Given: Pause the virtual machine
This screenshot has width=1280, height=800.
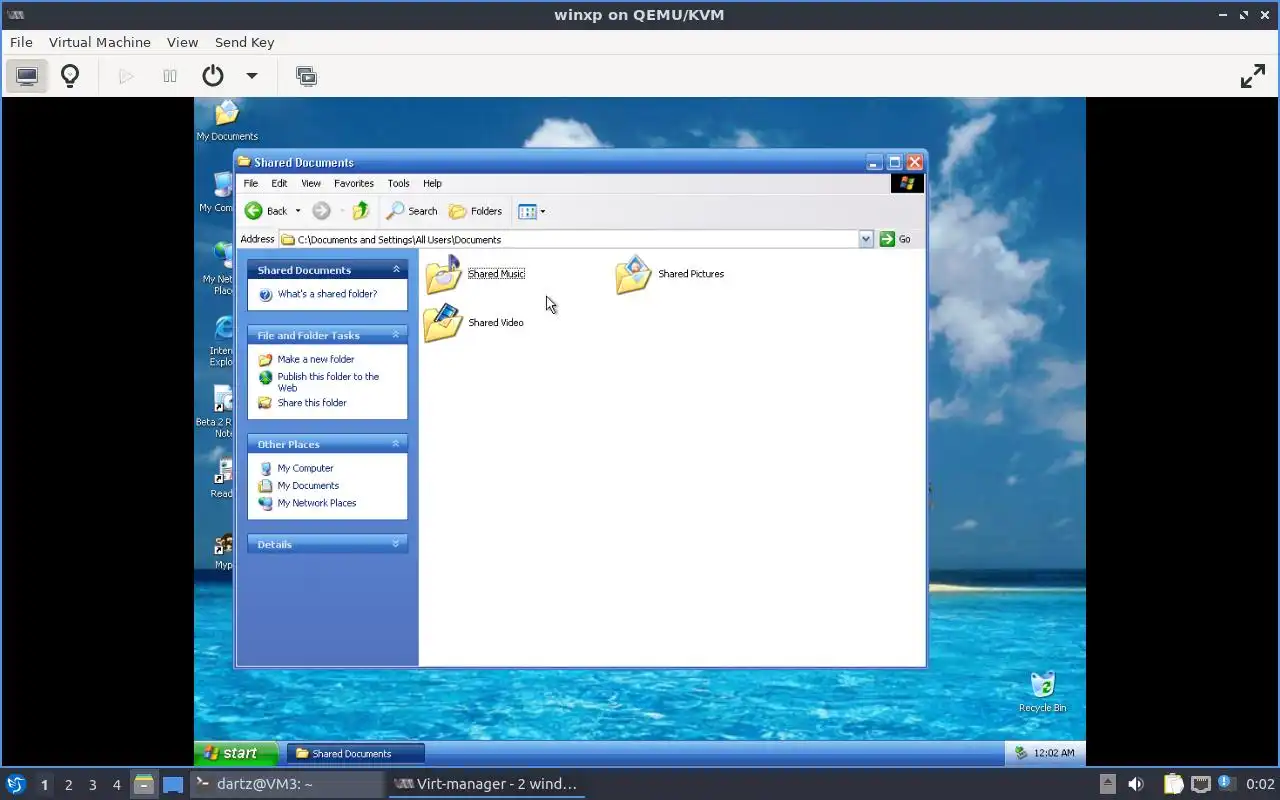Looking at the screenshot, I should [170, 76].
